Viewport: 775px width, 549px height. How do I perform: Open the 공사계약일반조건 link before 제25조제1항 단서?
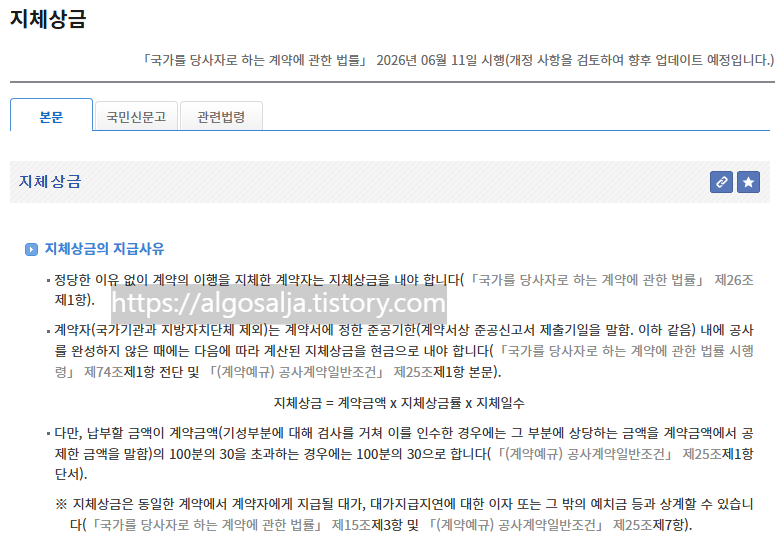click(583, 454)
